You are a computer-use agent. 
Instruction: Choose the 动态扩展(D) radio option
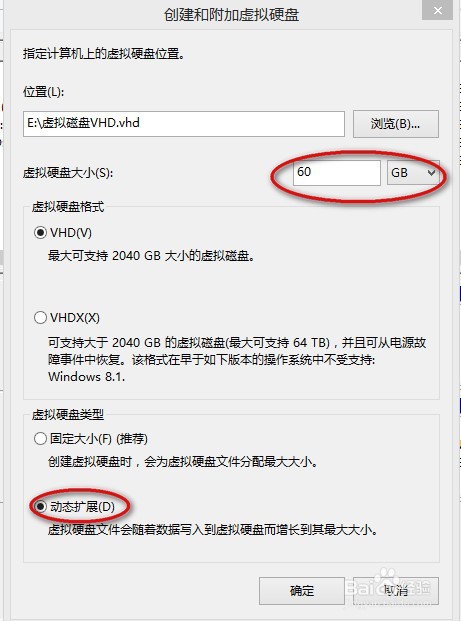[40, 506]
